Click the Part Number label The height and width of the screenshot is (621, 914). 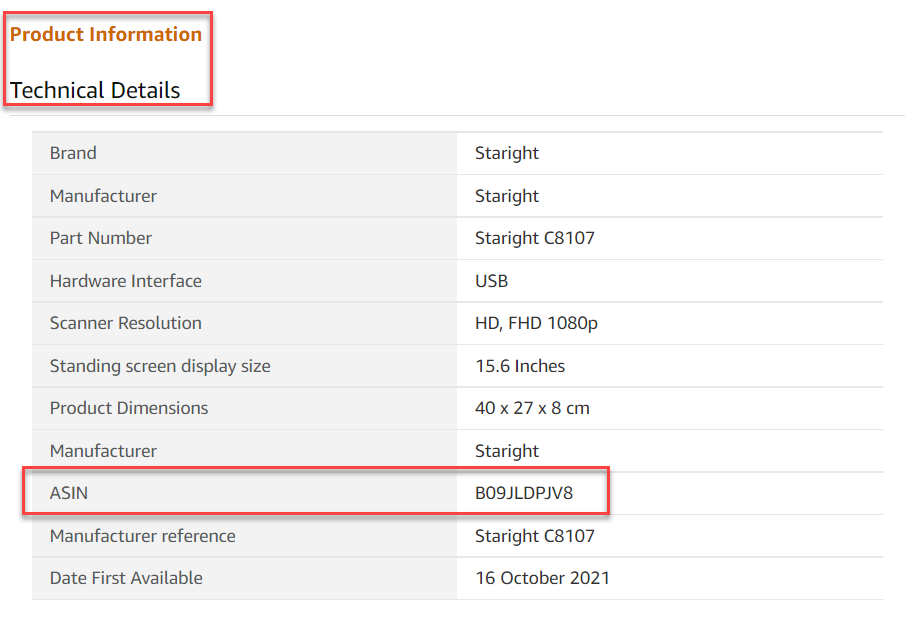[x=100, y=238]
